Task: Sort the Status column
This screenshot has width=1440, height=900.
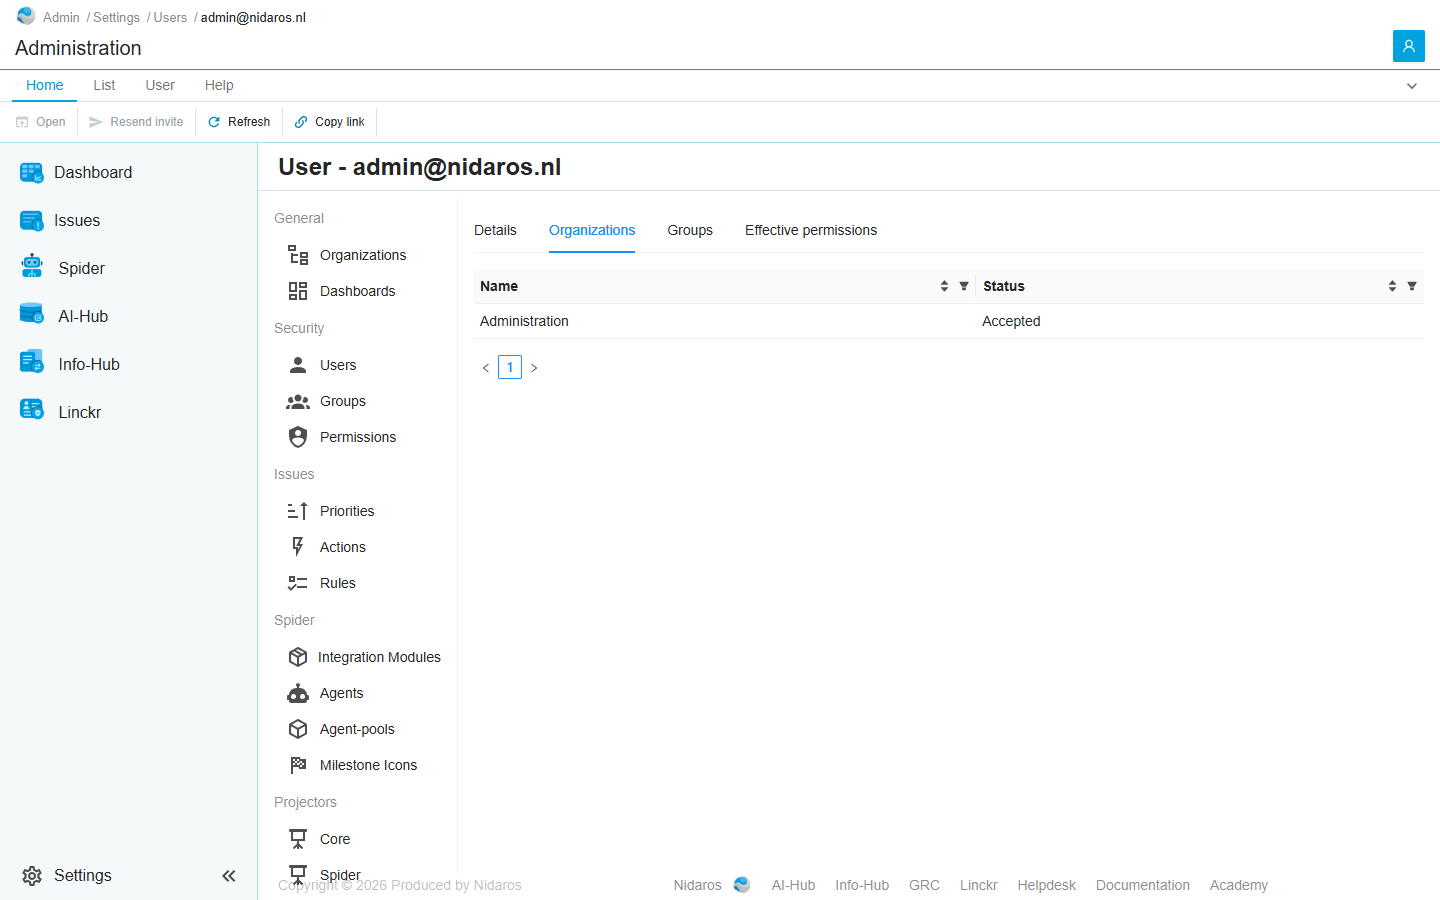Action: [1392, 286]
